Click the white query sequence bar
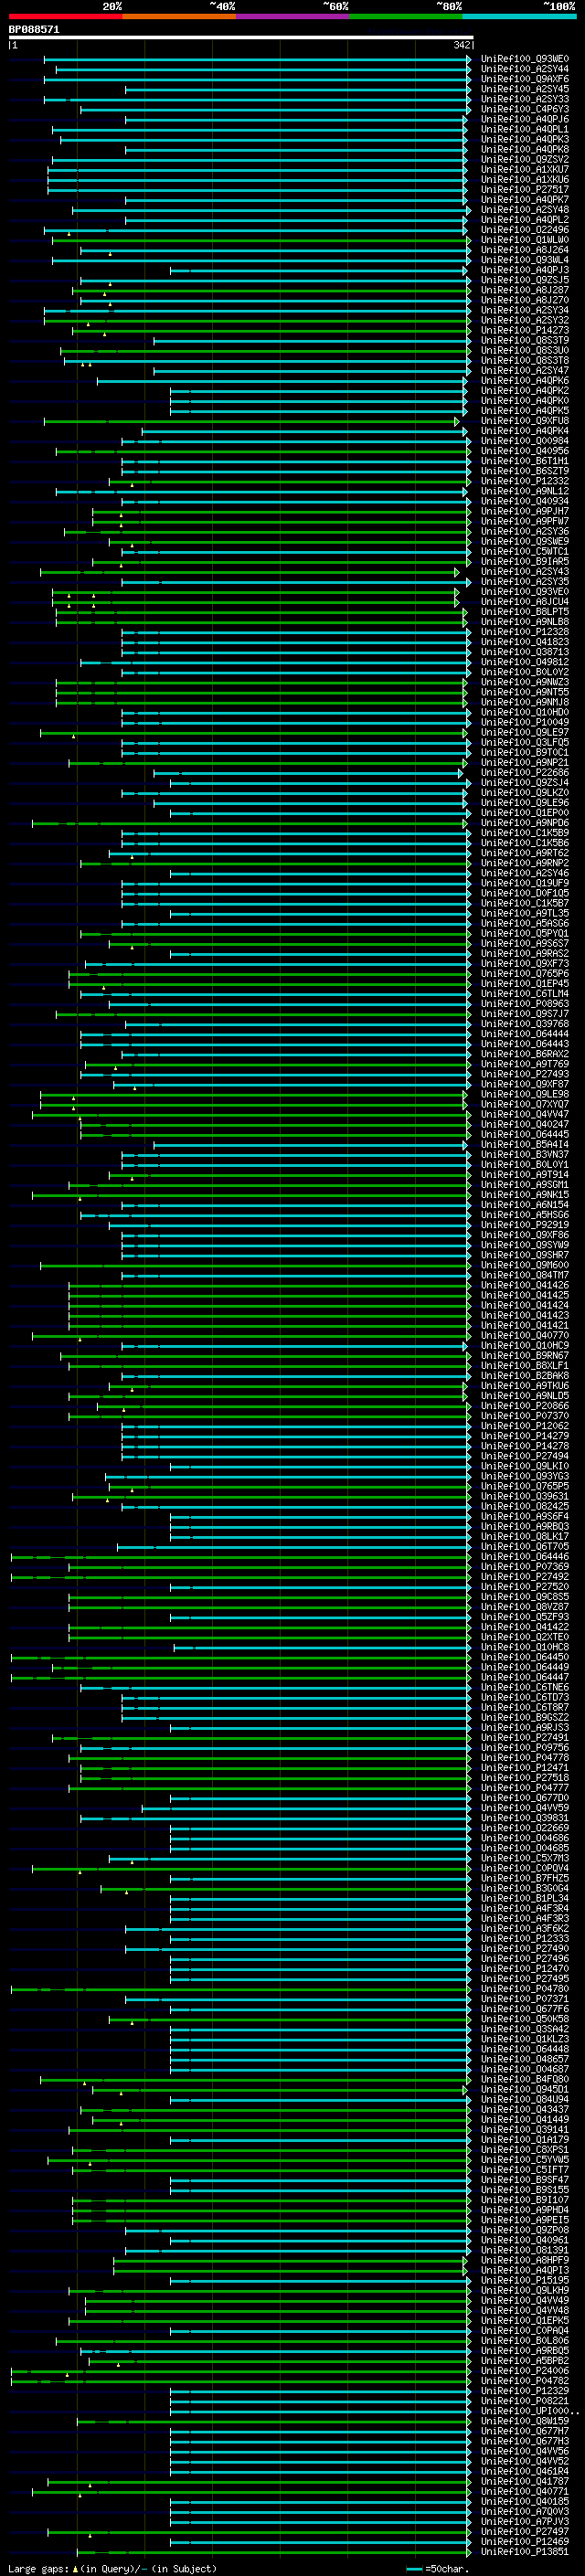Viewport: 585px width, 2576px height. (x=241, y=38)
